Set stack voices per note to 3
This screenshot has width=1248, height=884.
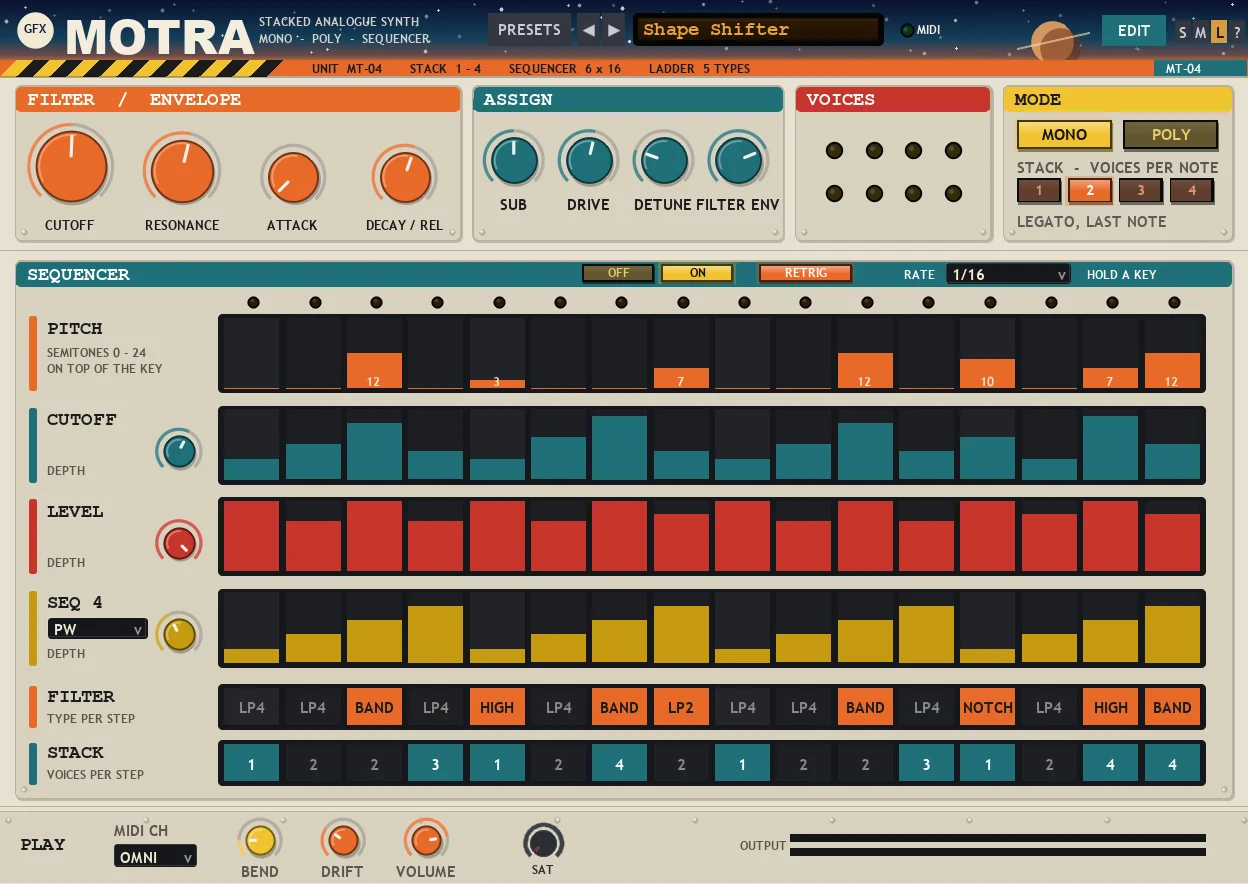1141,191
